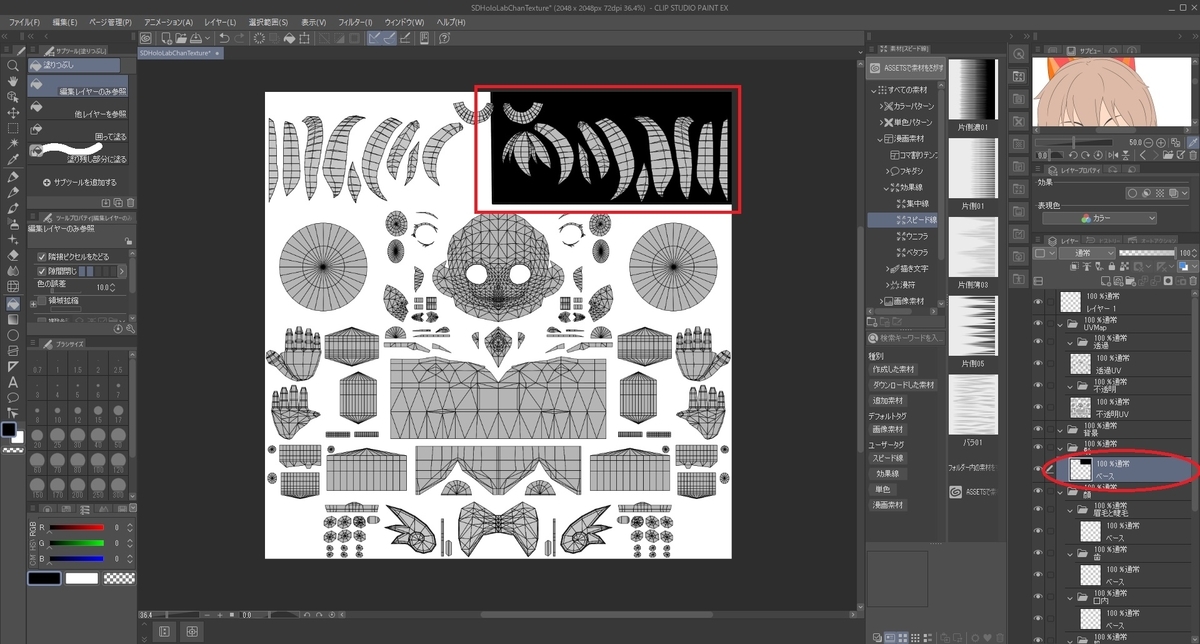Open CLIP STUDIO spiral icon in toolbar
Viewport: 1200px width, 644px height.
(x=145, y=38)
